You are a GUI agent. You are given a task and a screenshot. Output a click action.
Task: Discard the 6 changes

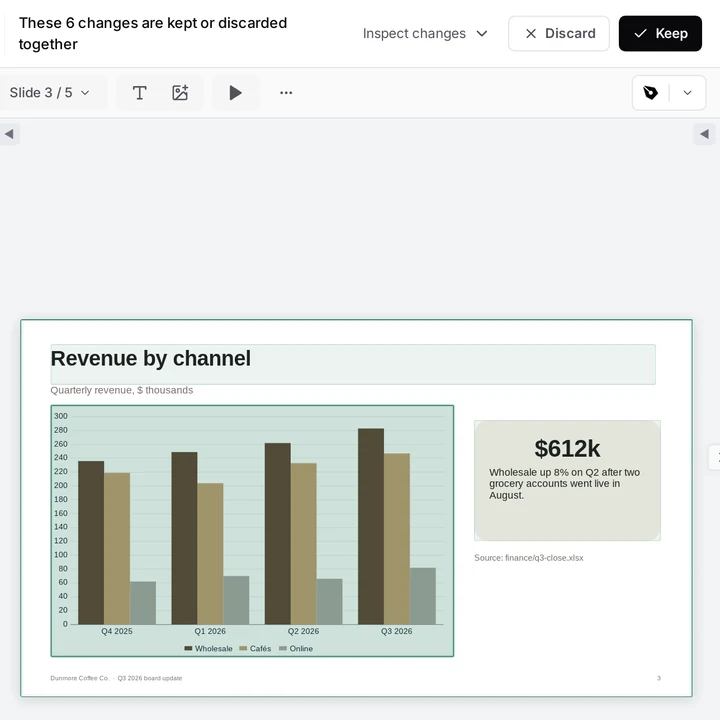pyautogui.click(x=558, y=34)
